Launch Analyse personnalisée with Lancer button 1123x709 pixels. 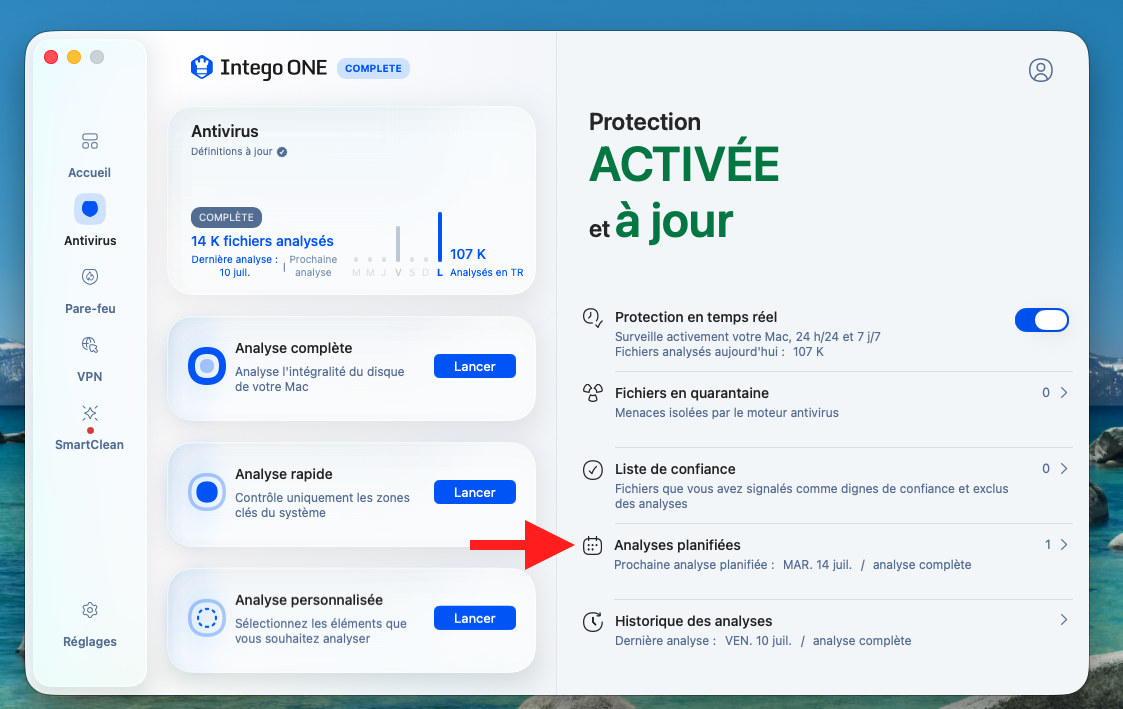(x=475, y=618)
